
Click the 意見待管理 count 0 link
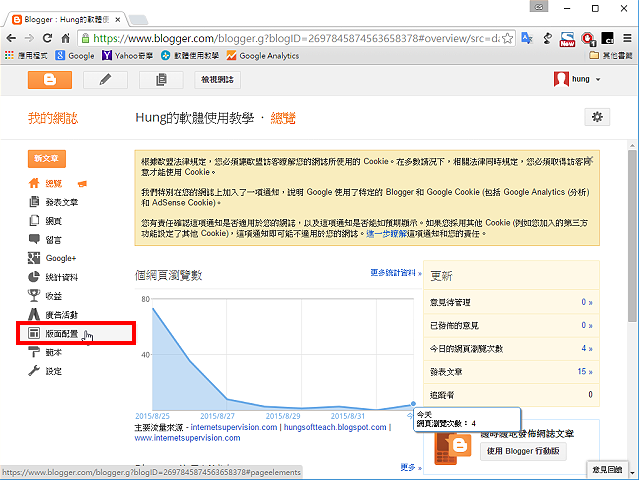(x=587, y=302)
